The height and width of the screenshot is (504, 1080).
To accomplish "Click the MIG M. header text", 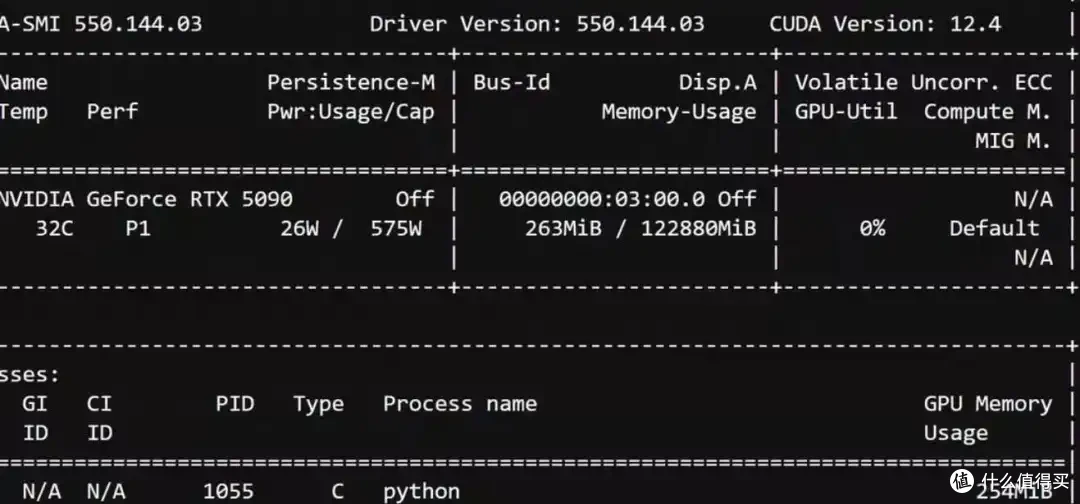I will point(1014,141).
